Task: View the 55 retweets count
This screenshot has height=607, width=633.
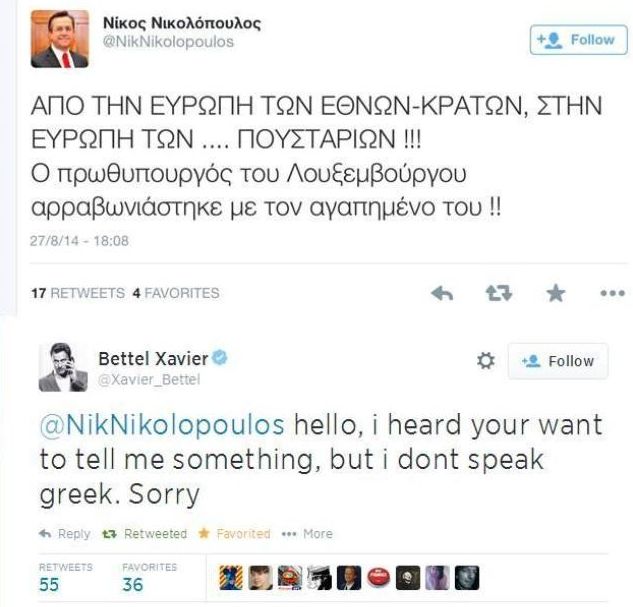Action: 49,585
